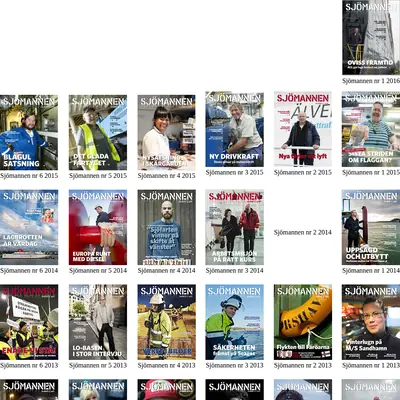The width and height of the screenshot is (400, 400).
Task: Click the Sjömannen nr 2 2013 caption
Action: tap(303, 365)
